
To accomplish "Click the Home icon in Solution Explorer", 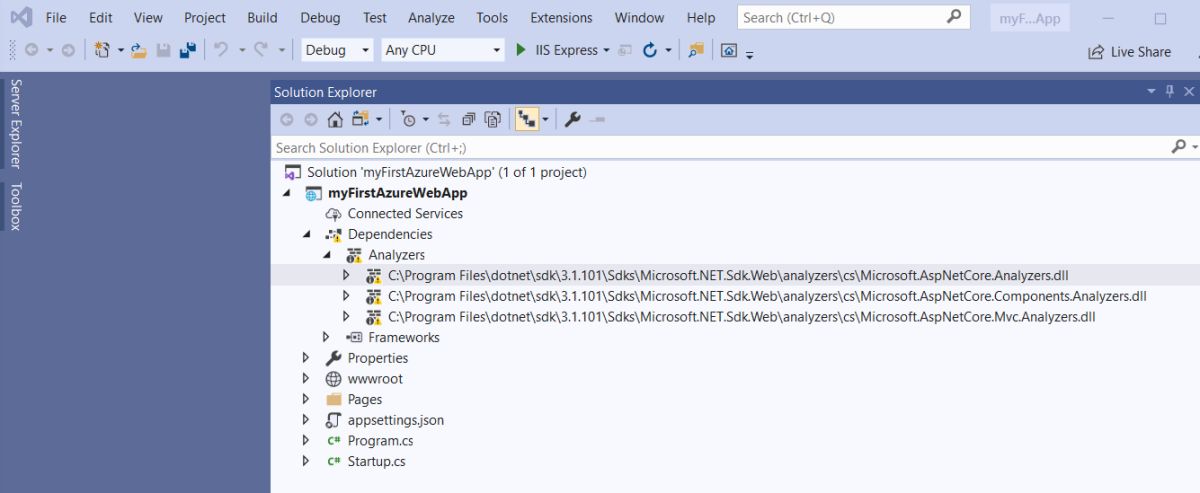I will point(335,119).
